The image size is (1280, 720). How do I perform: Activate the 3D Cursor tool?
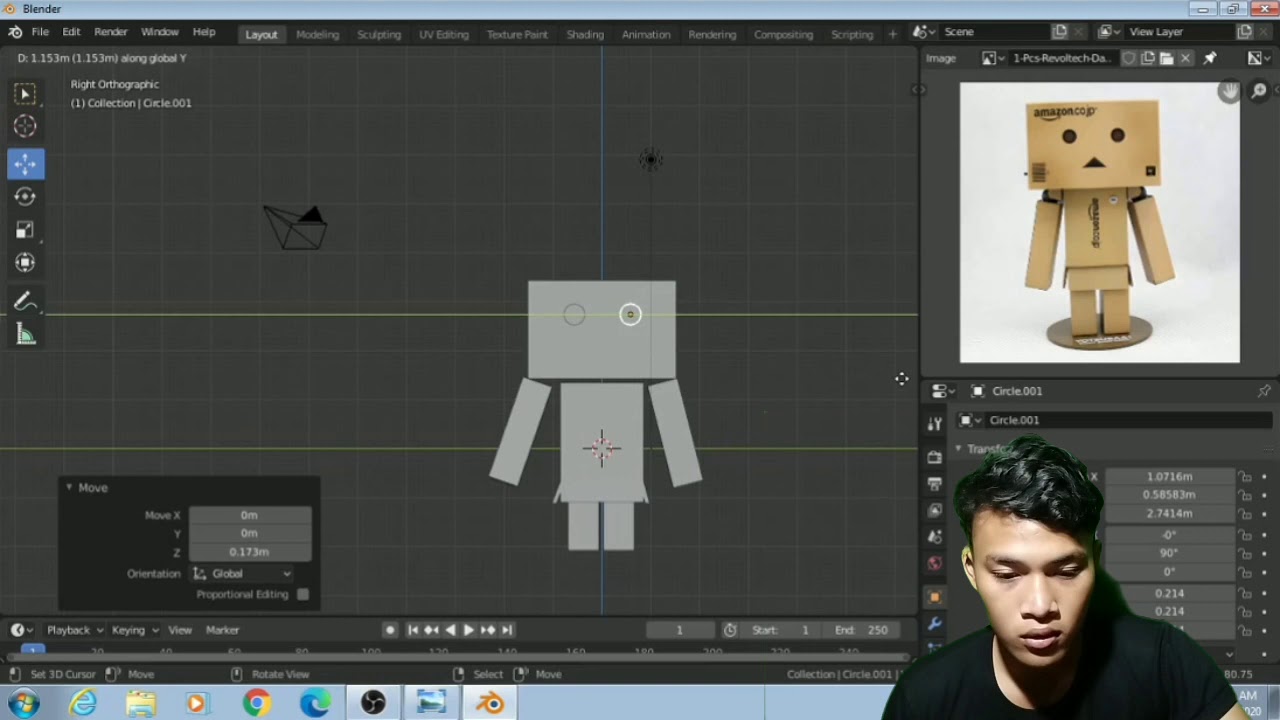25,126
